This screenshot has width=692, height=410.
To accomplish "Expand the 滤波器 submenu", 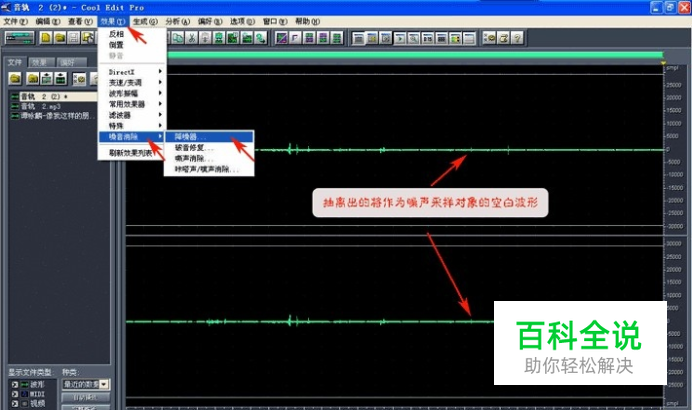I will [x=132, y=115].
